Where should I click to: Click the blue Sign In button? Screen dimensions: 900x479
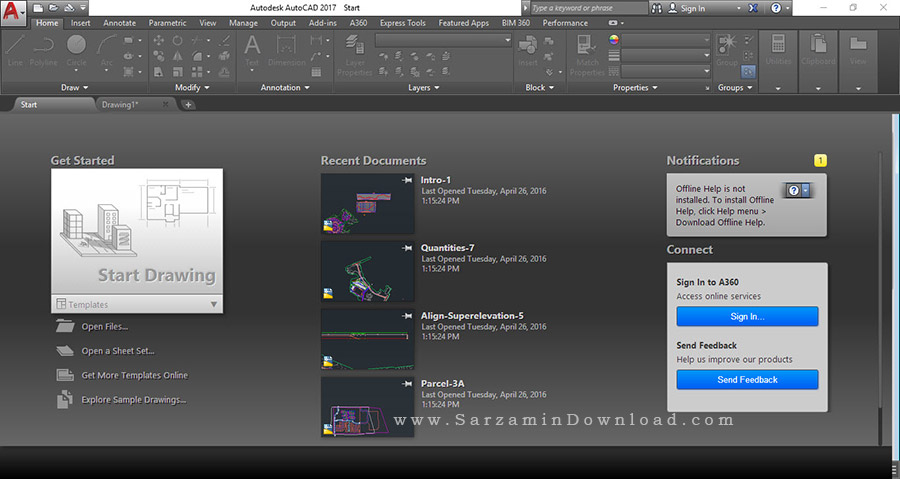[747, 316]
